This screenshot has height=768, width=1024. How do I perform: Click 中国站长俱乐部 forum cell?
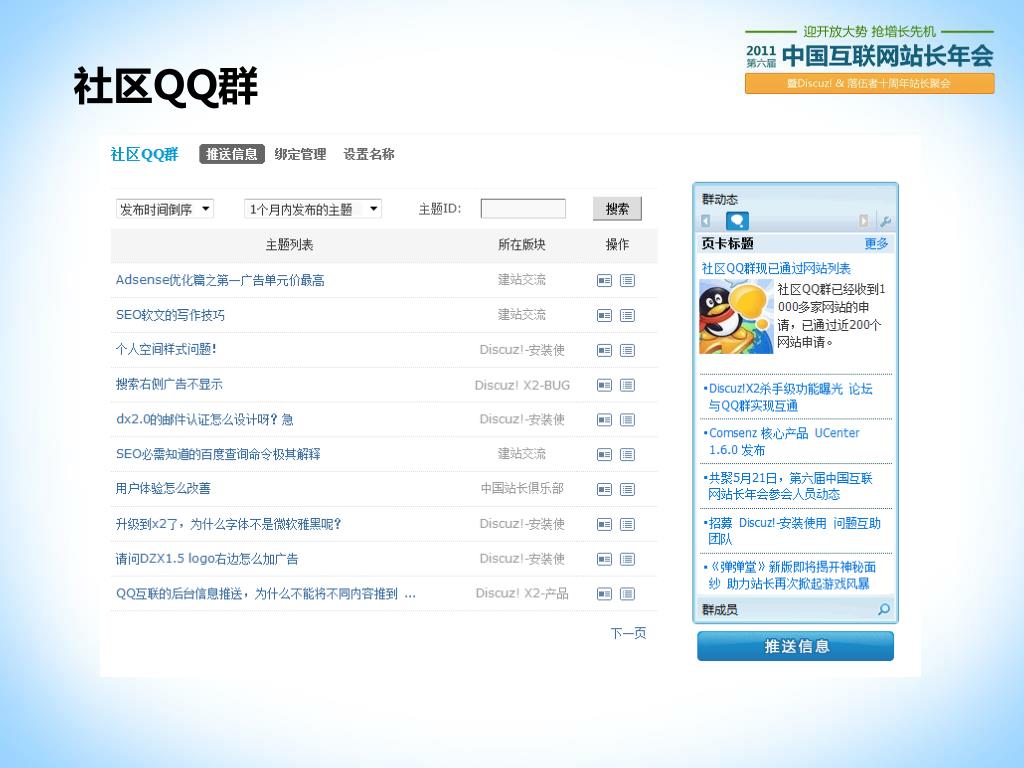point(522,488)
